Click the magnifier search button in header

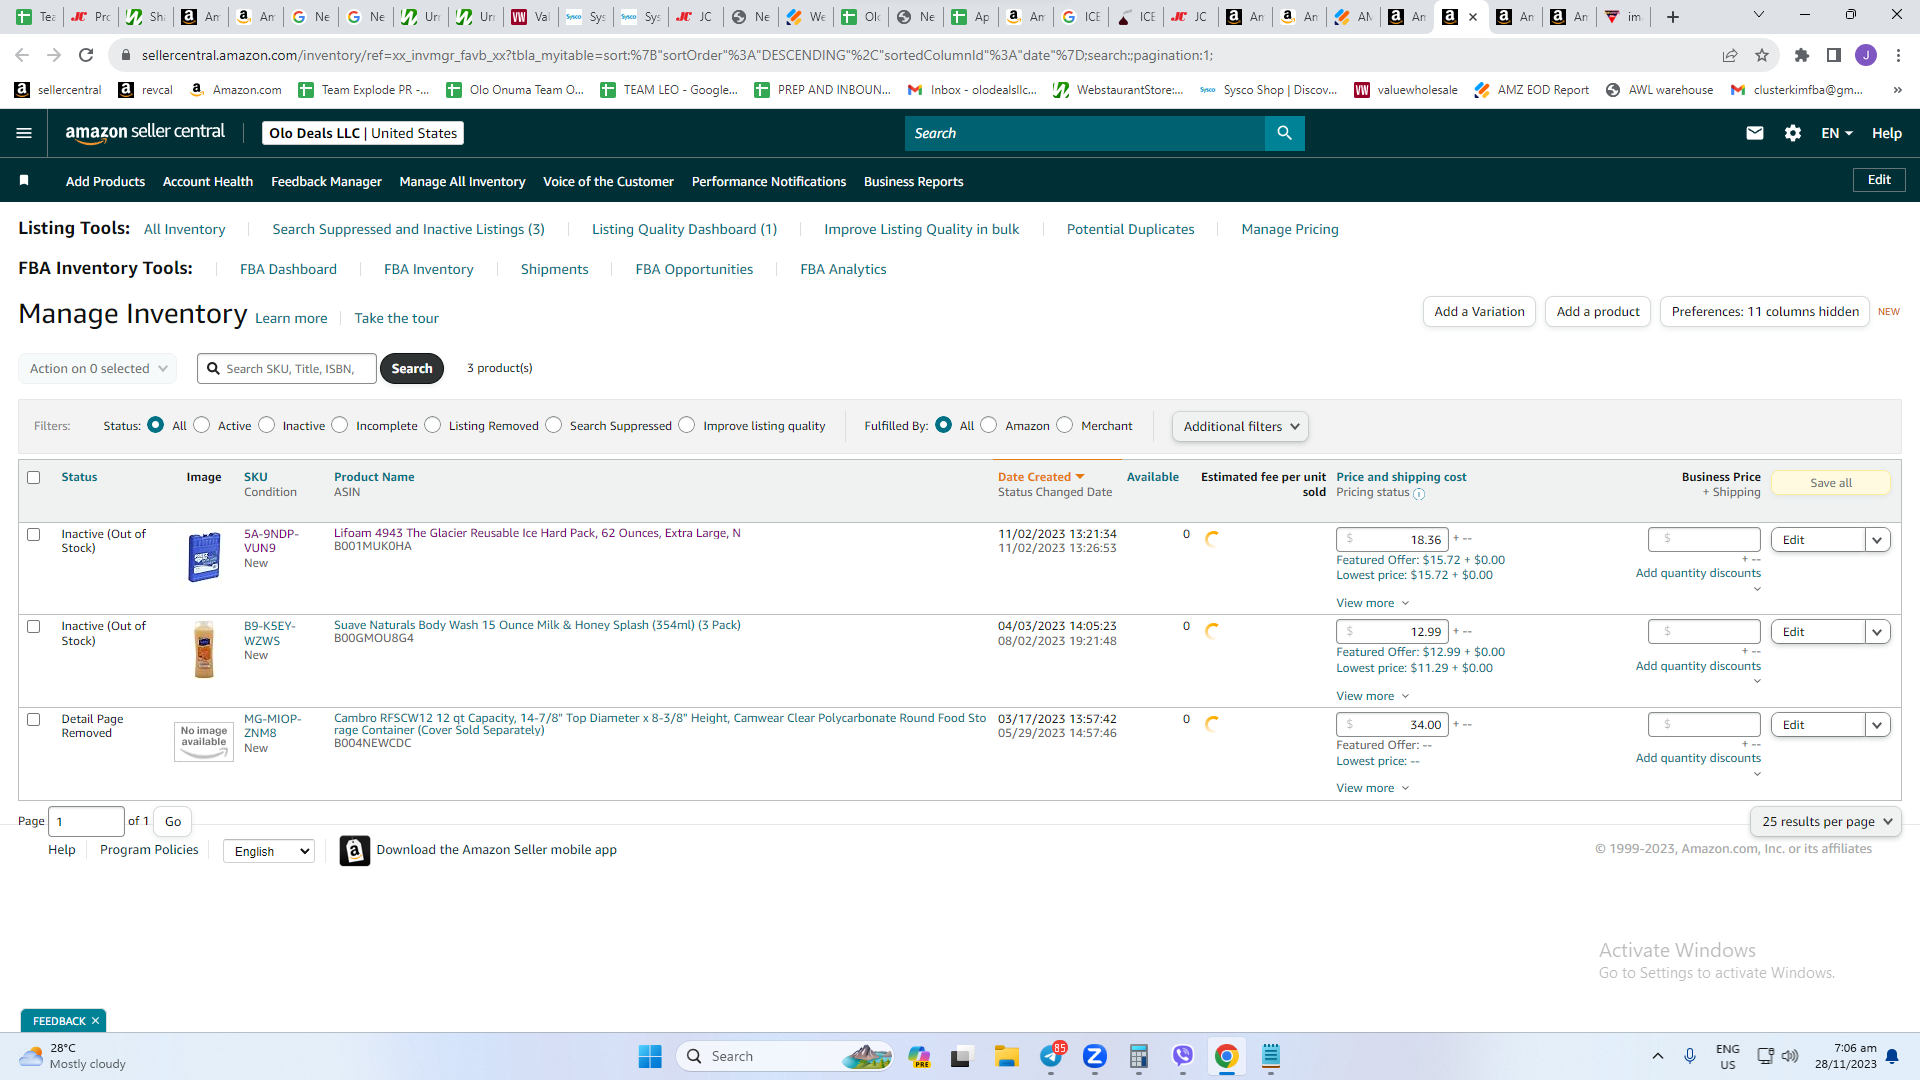tap(1284, 133)
